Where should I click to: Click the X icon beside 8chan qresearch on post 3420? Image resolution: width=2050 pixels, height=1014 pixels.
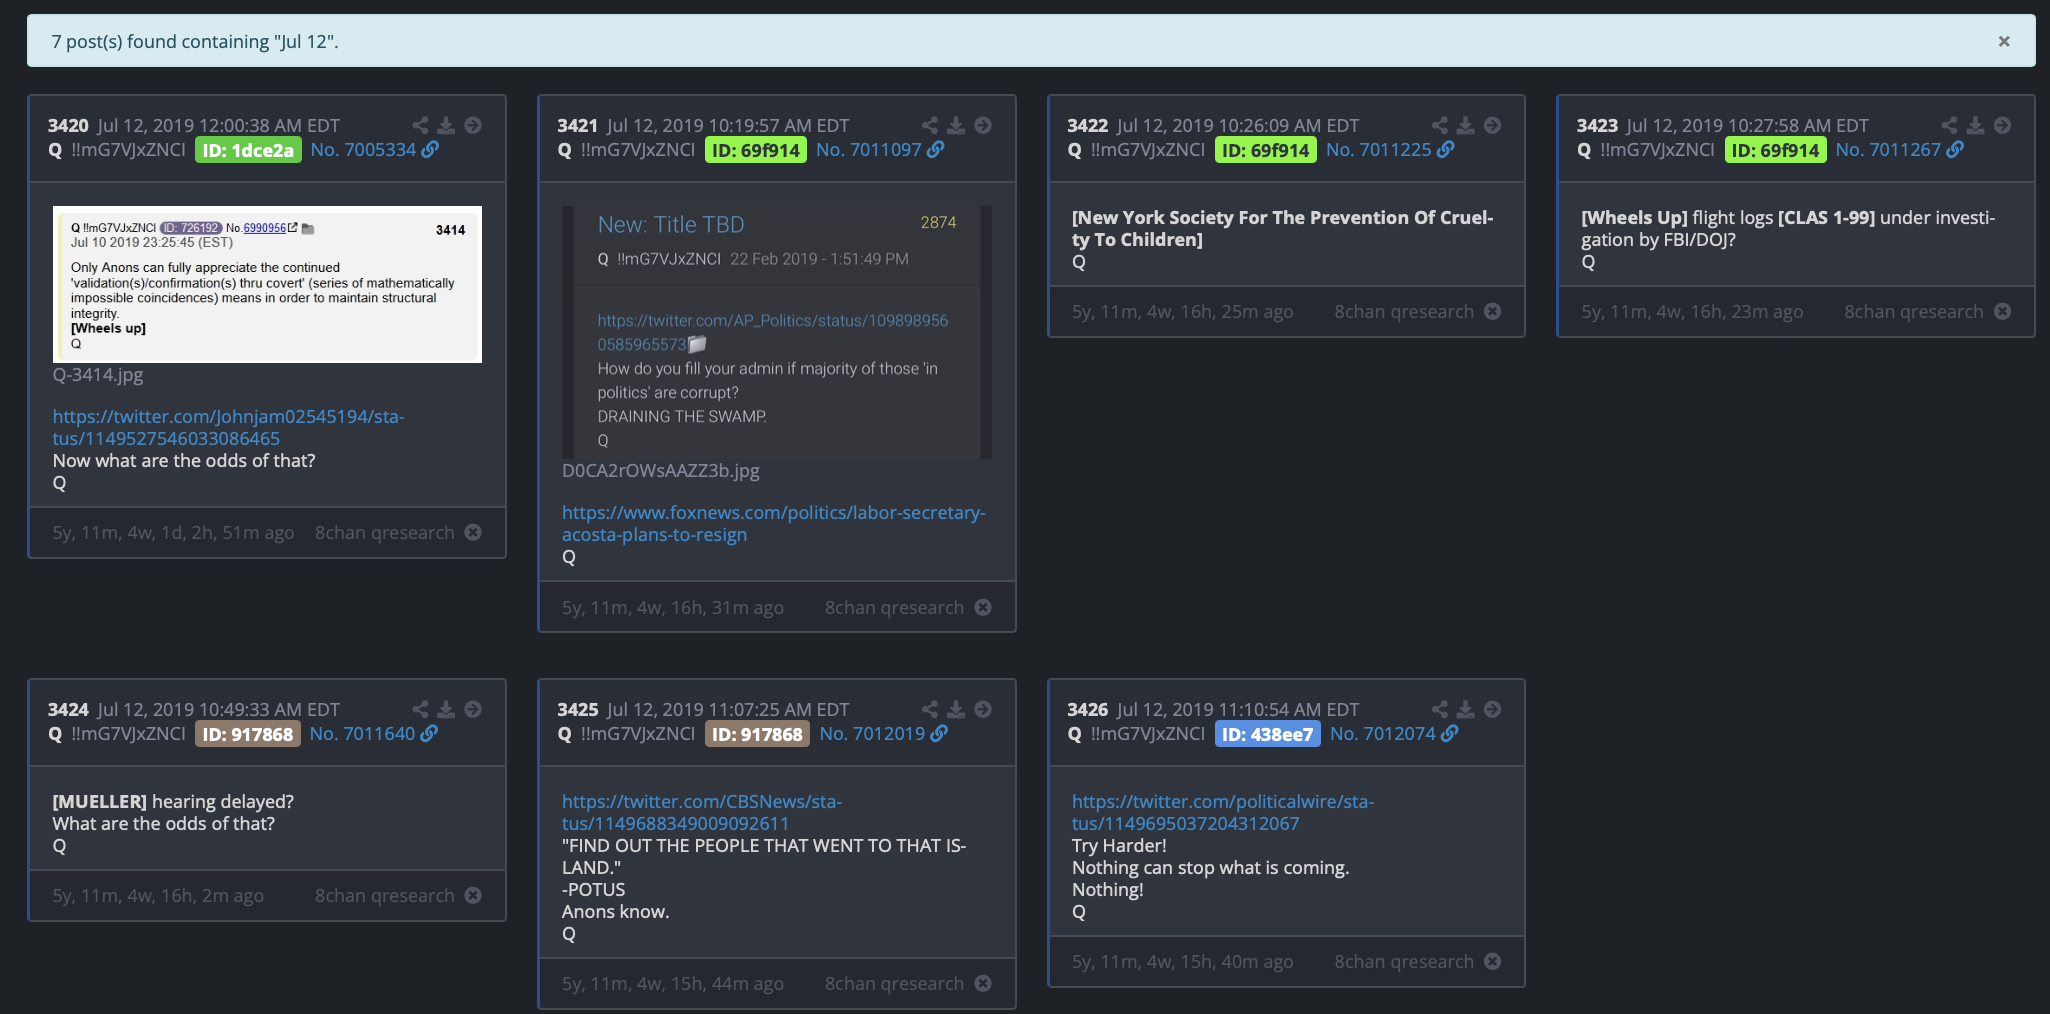coord(473,532)
